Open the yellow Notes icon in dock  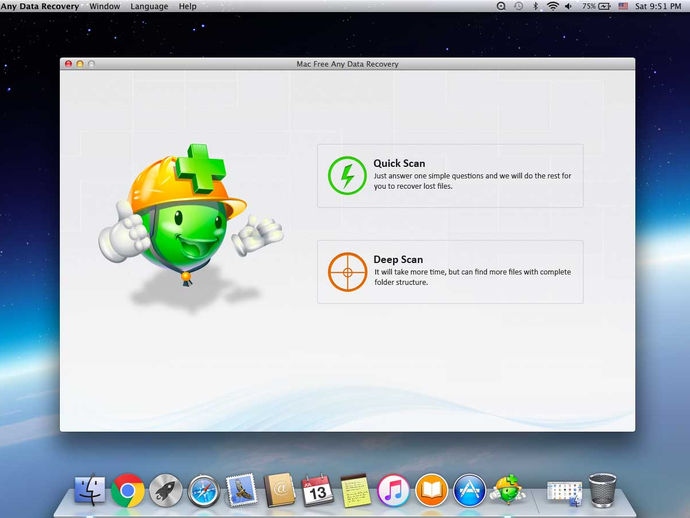(355, 490)
